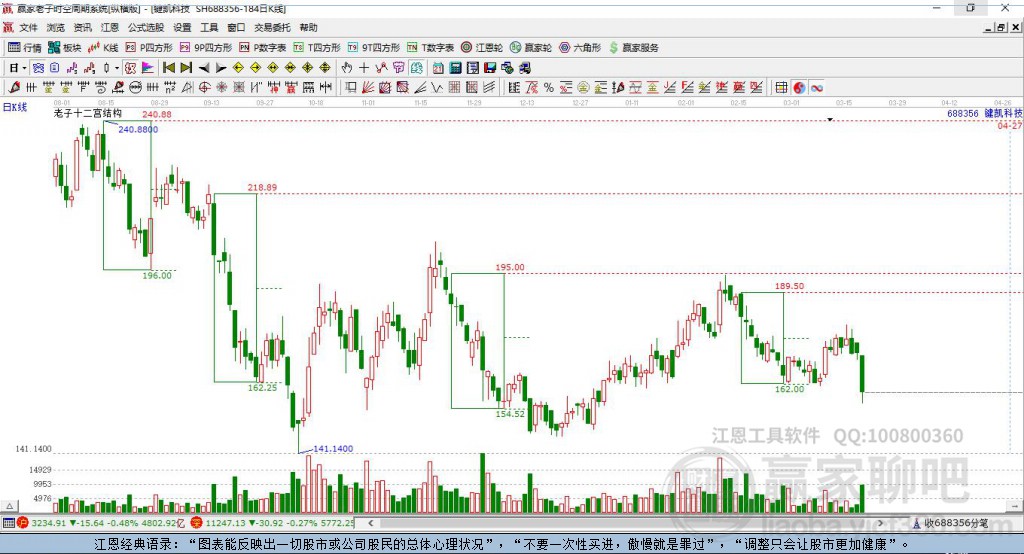Click the status bar grid icon
The image size is (1024, 554).
(x=8, y=523)
